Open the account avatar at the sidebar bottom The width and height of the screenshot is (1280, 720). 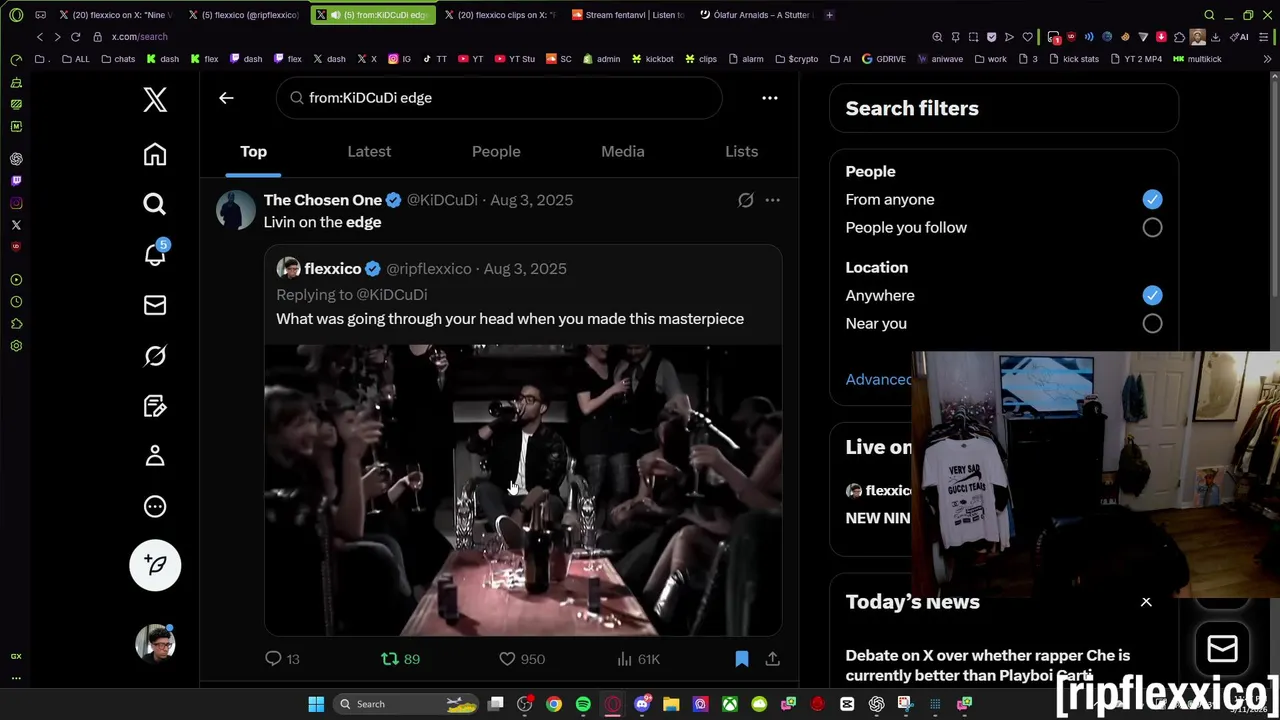(x=155, y=643)
